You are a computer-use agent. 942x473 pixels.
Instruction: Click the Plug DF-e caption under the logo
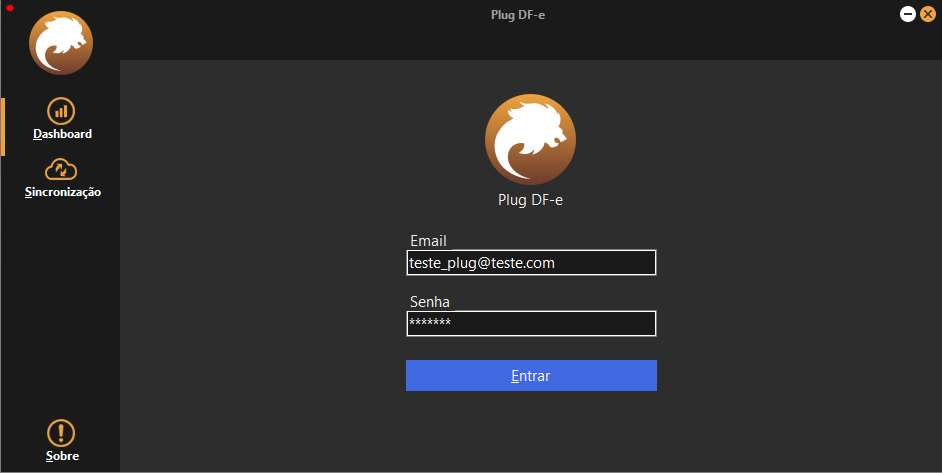click(530, 199)
